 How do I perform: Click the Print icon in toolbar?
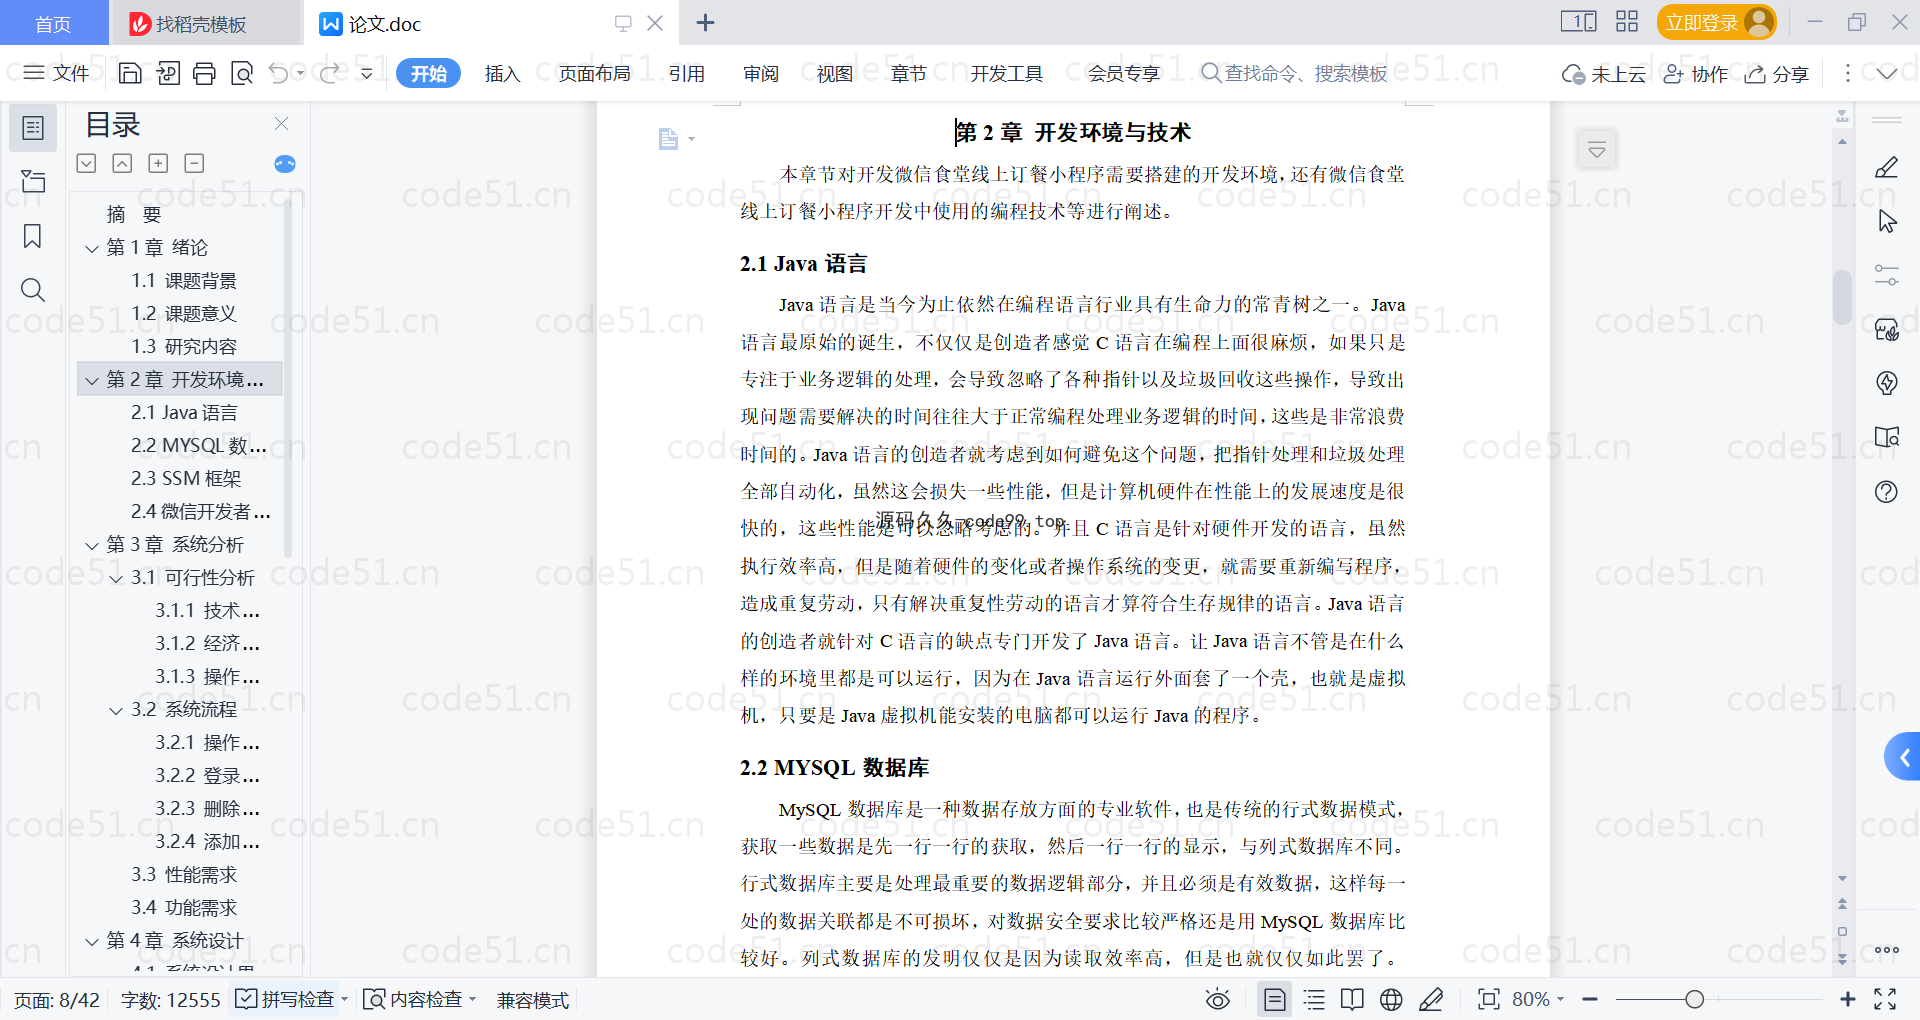(204, 73)
